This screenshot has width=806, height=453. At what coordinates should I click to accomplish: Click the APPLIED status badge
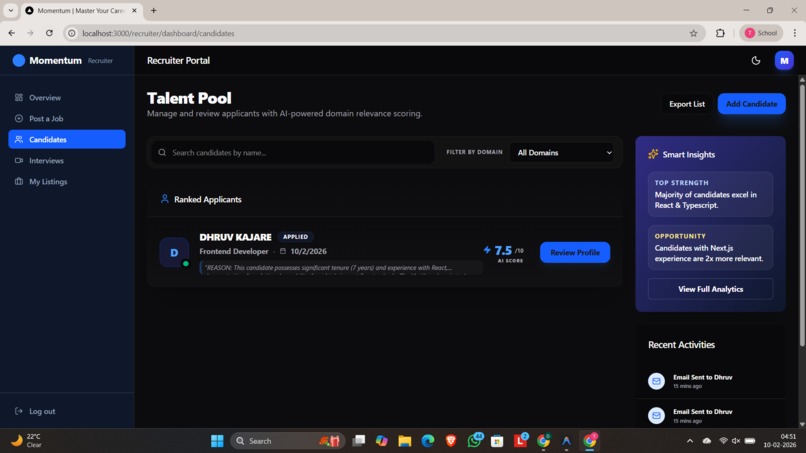296,237
